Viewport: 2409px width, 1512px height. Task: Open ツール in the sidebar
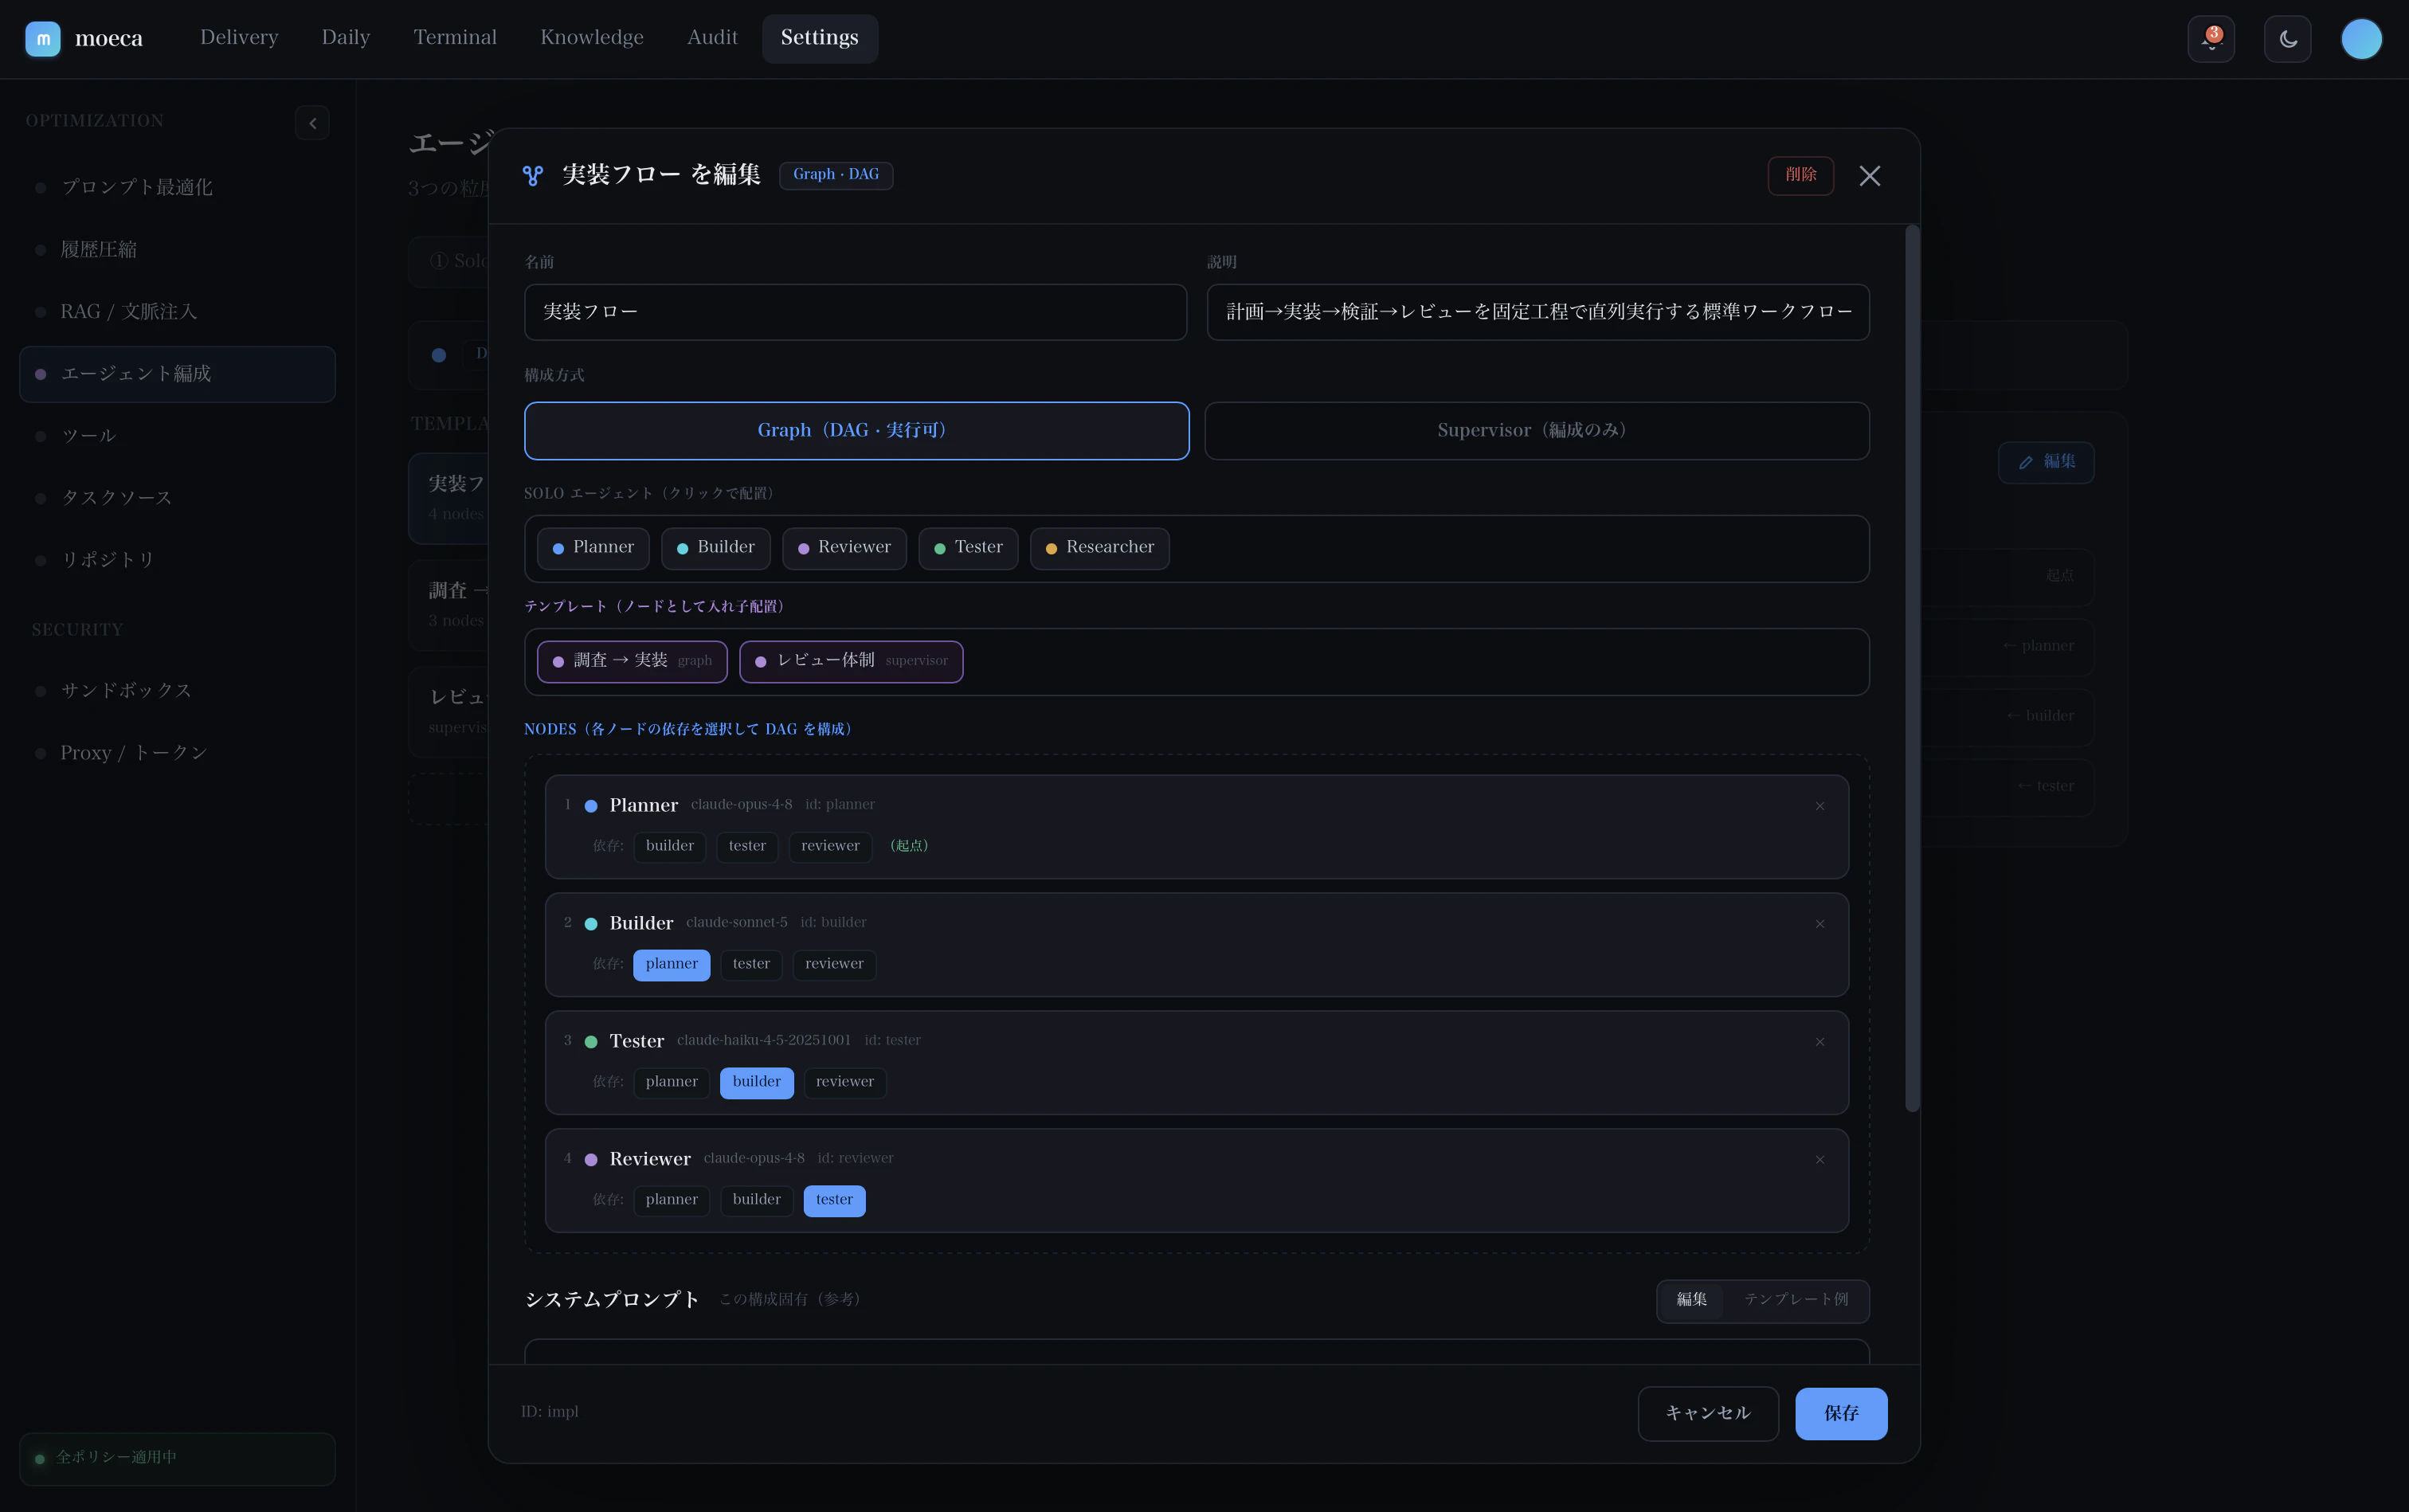pyautogui.click(x=177, y=436)
